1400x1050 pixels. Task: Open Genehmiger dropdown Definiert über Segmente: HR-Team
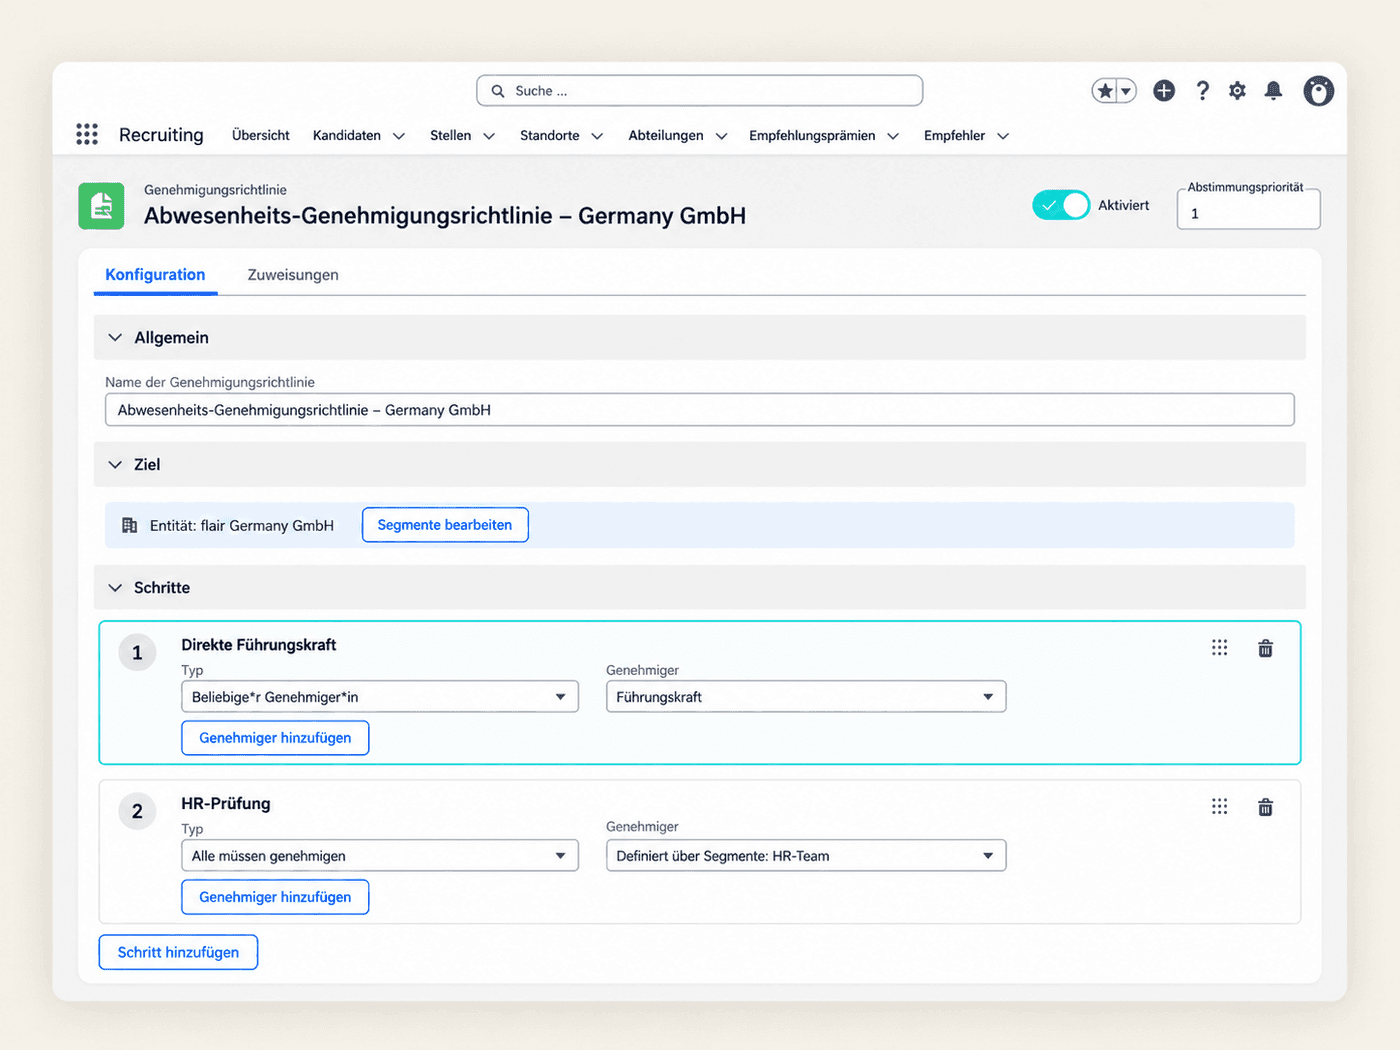tap(806, 856)
